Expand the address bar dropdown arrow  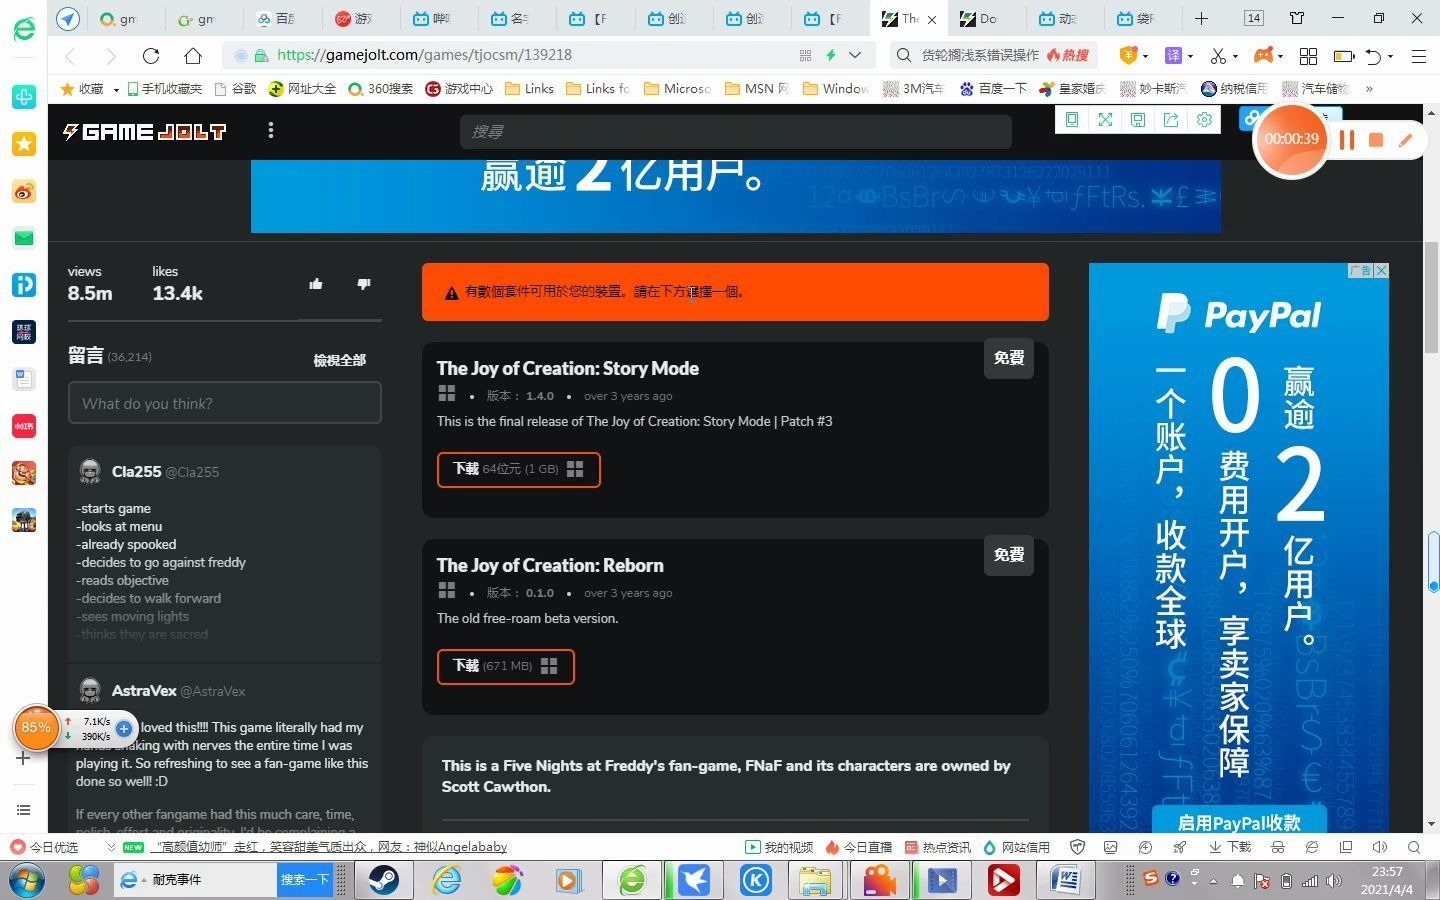[855, 55]
